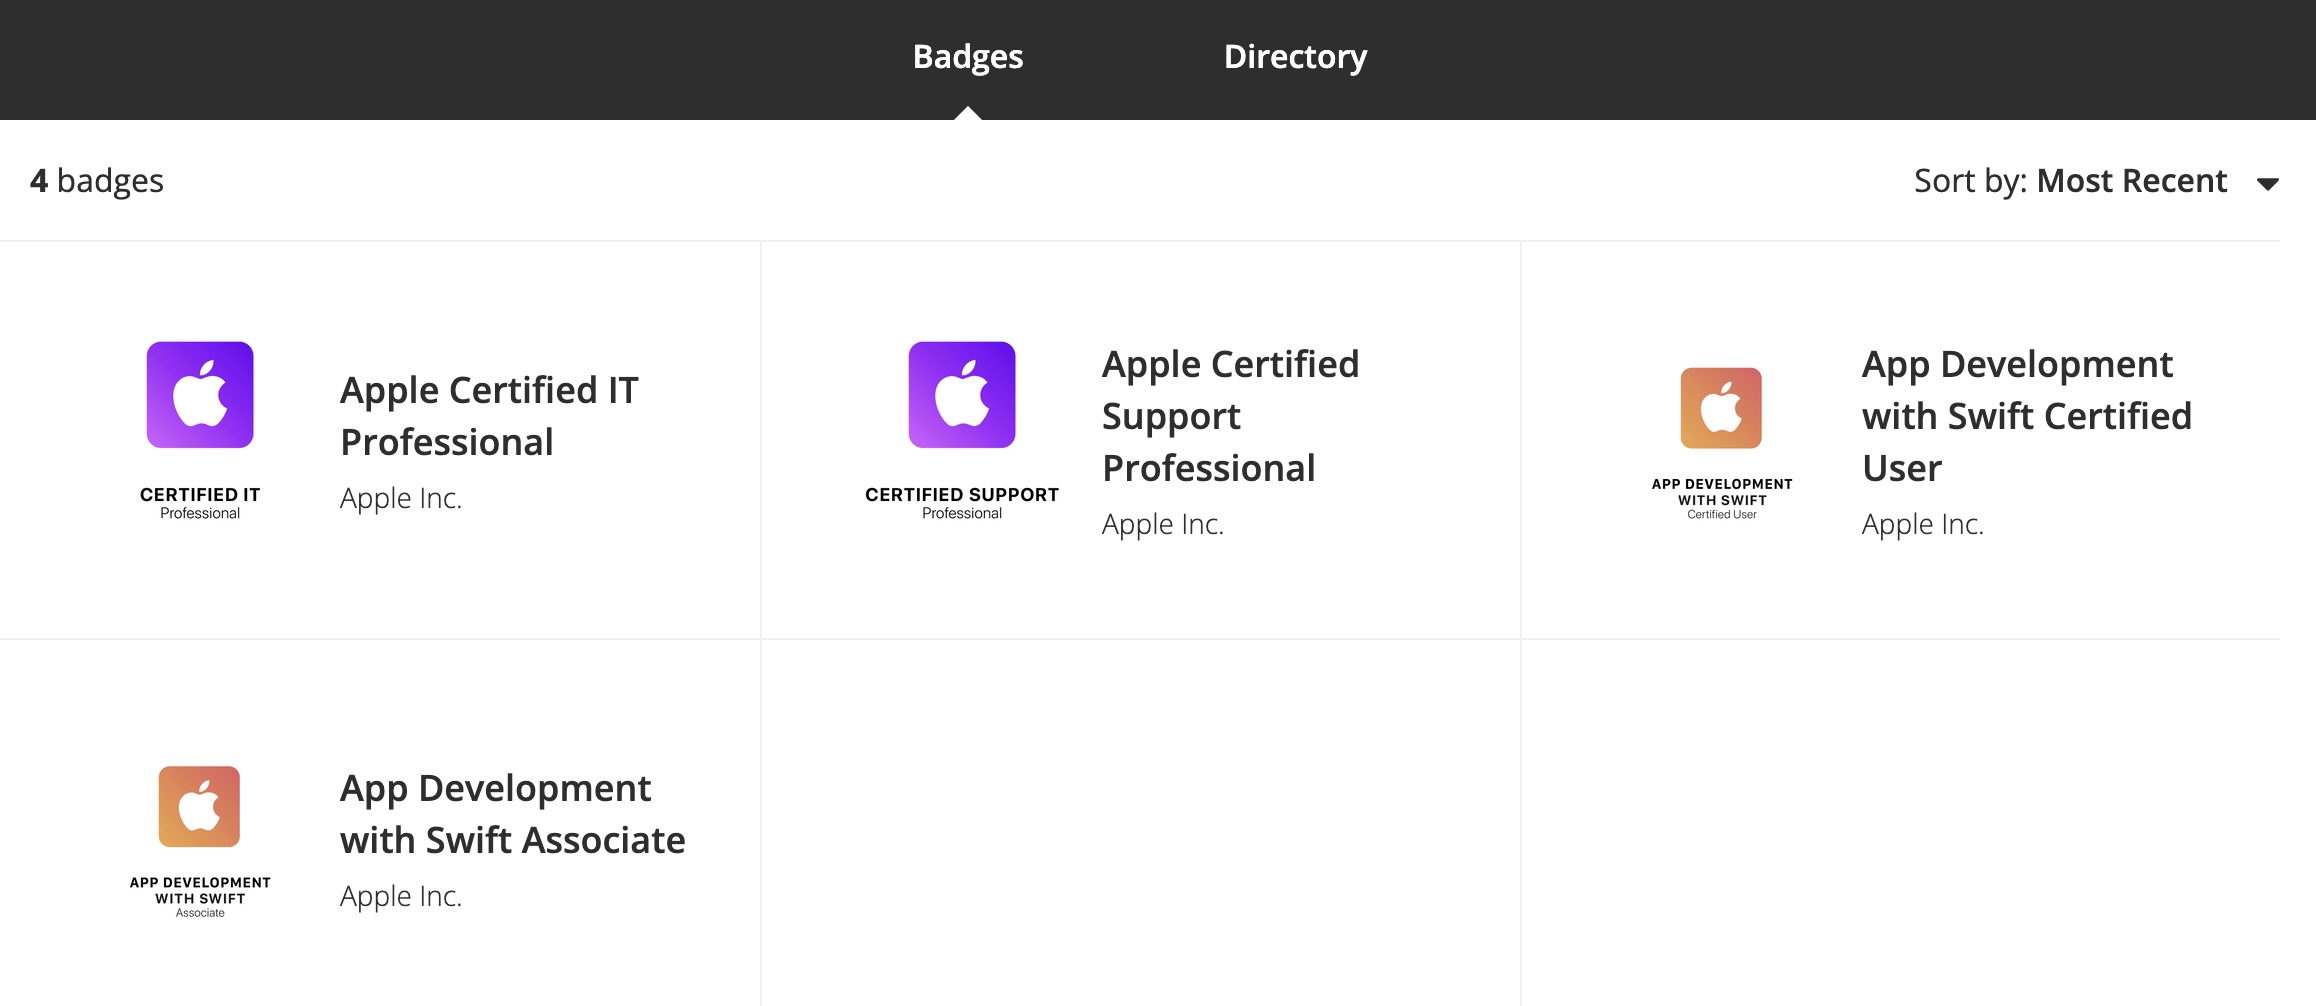This screenshot has width=2316, height=1006.
Task: Open the 'Most Recent' sort selector
Action: pos(2131,181)
